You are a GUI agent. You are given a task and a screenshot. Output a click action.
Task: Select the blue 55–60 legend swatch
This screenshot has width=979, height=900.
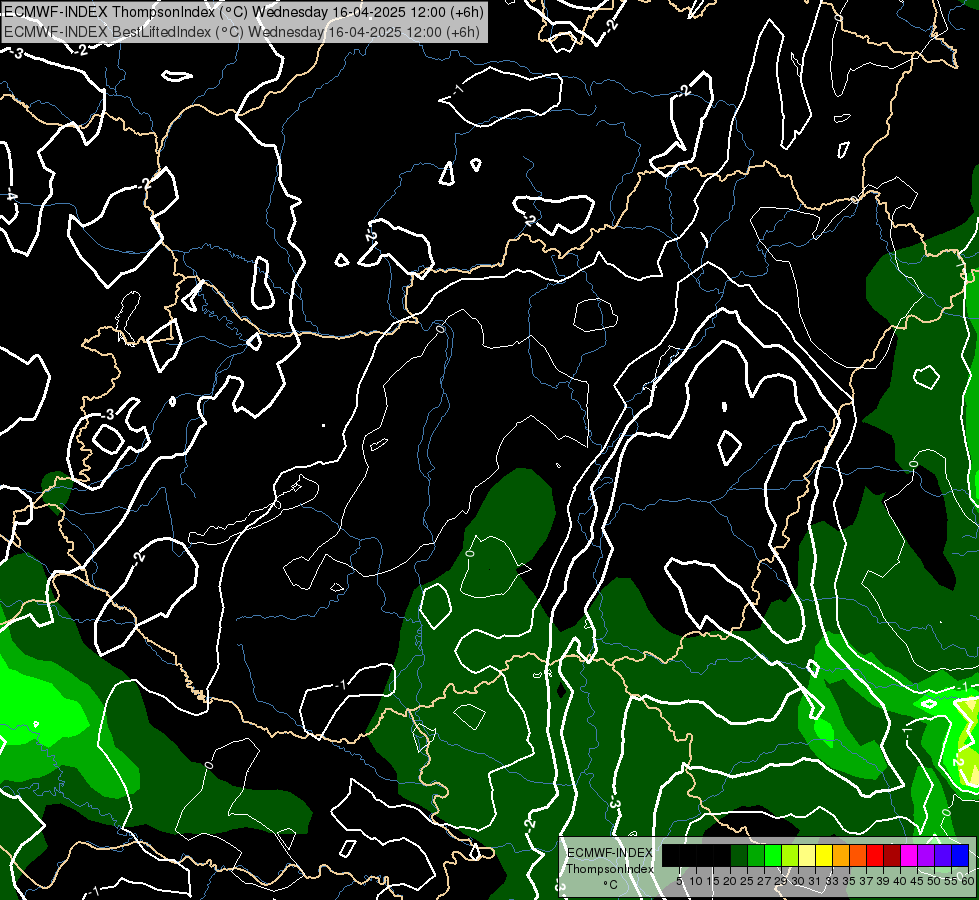click(960, 856)
